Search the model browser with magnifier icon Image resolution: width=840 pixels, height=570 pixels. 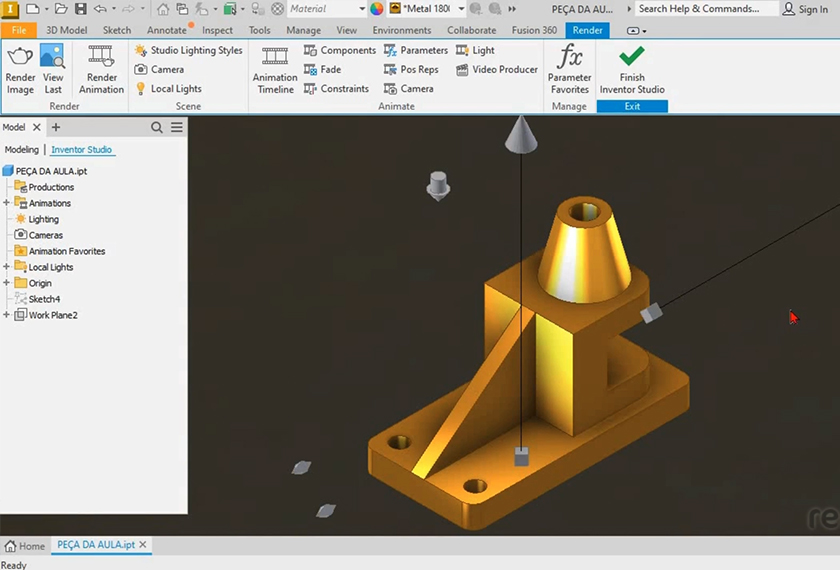pyautogui.click(x=157, y=127)
